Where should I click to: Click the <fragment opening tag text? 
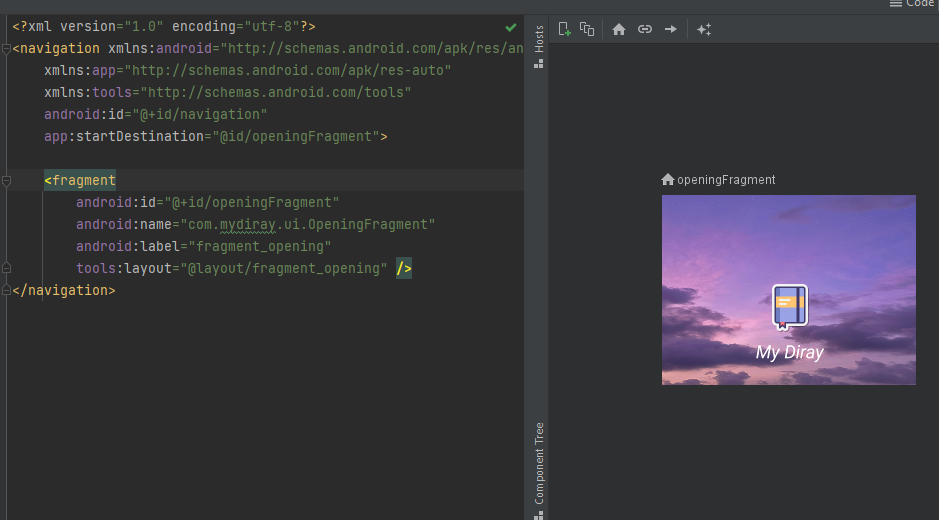click(x=80, y=180)
